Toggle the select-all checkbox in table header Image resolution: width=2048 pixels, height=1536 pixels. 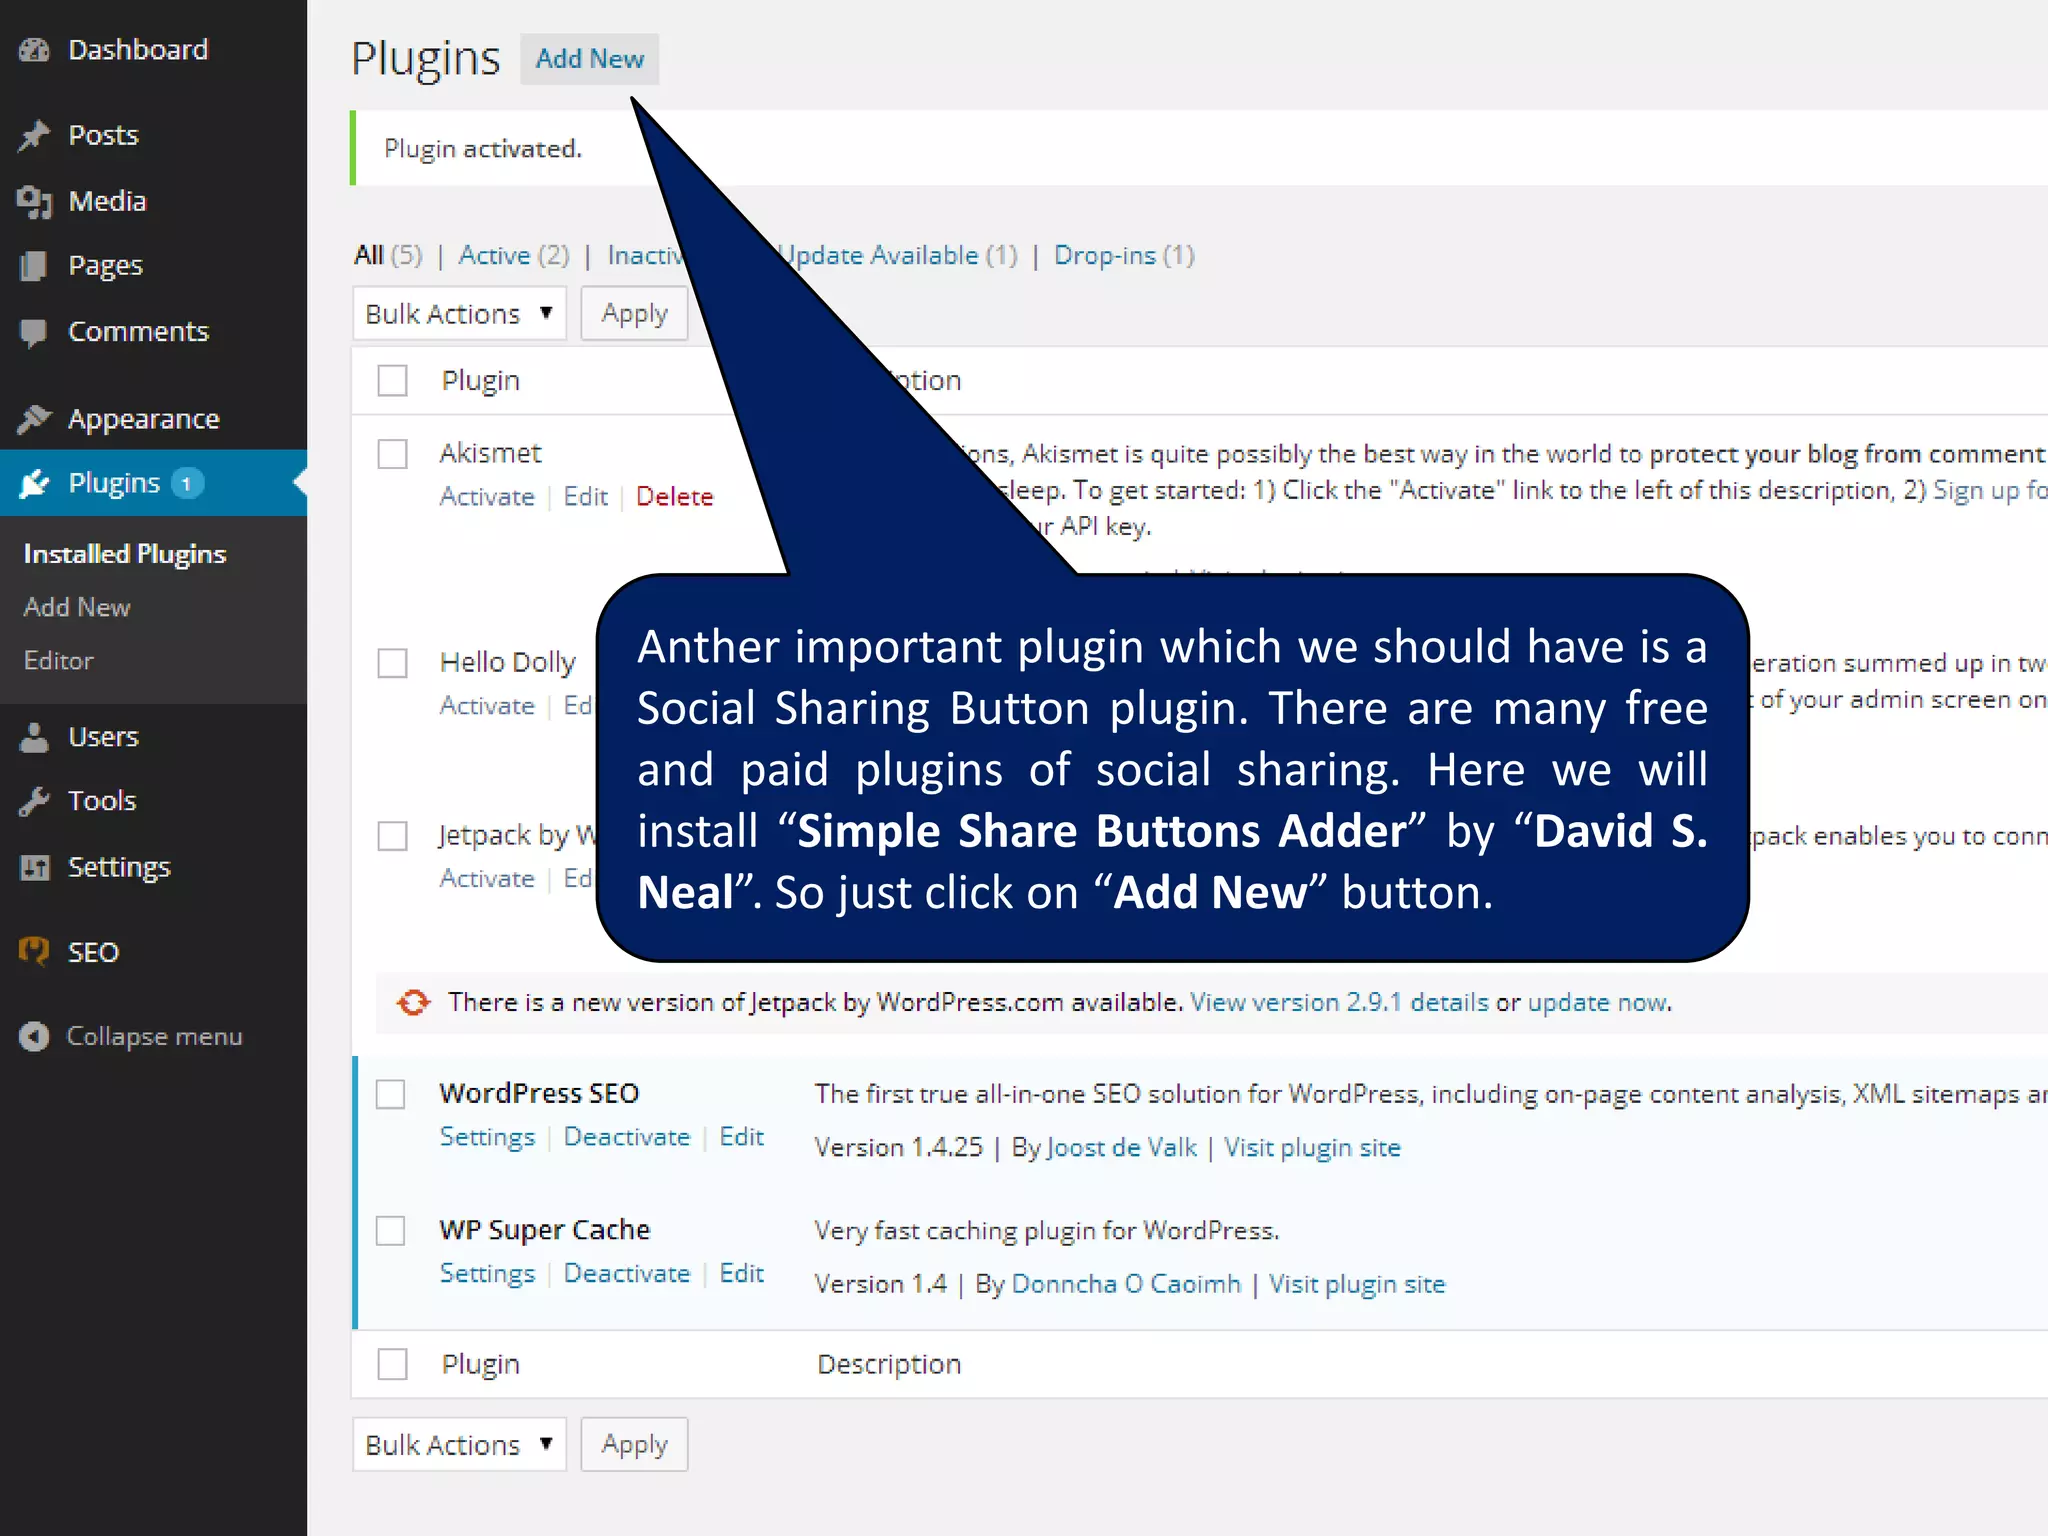coord(392,381)
